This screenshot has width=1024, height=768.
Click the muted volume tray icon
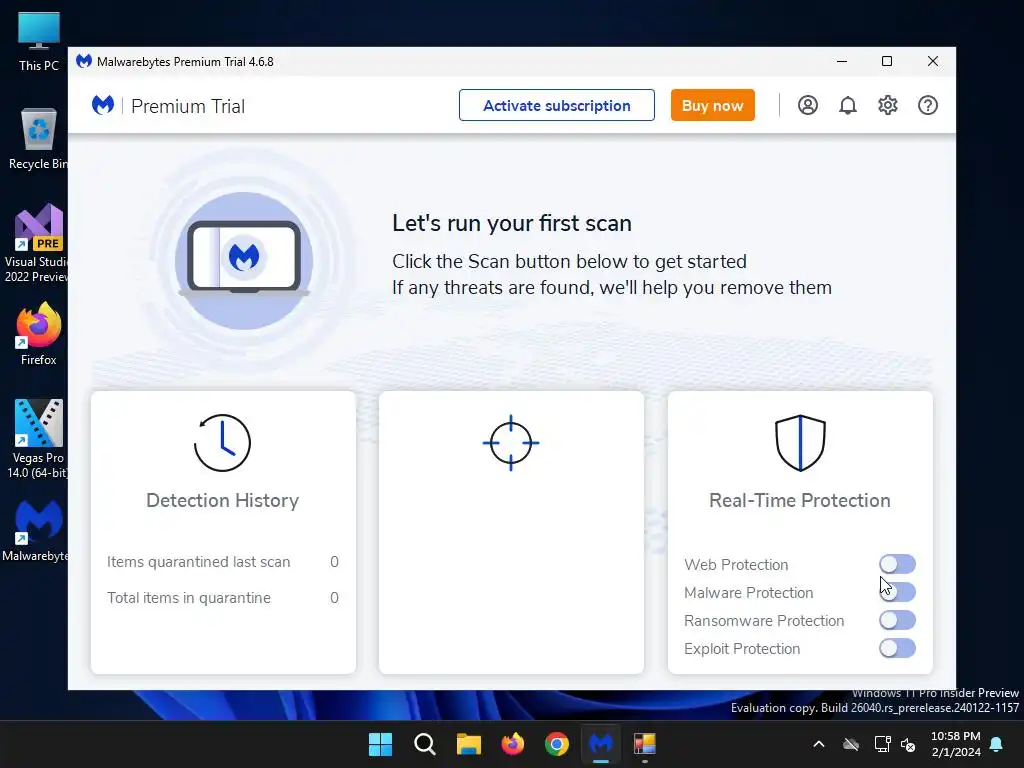pos(908,744)
